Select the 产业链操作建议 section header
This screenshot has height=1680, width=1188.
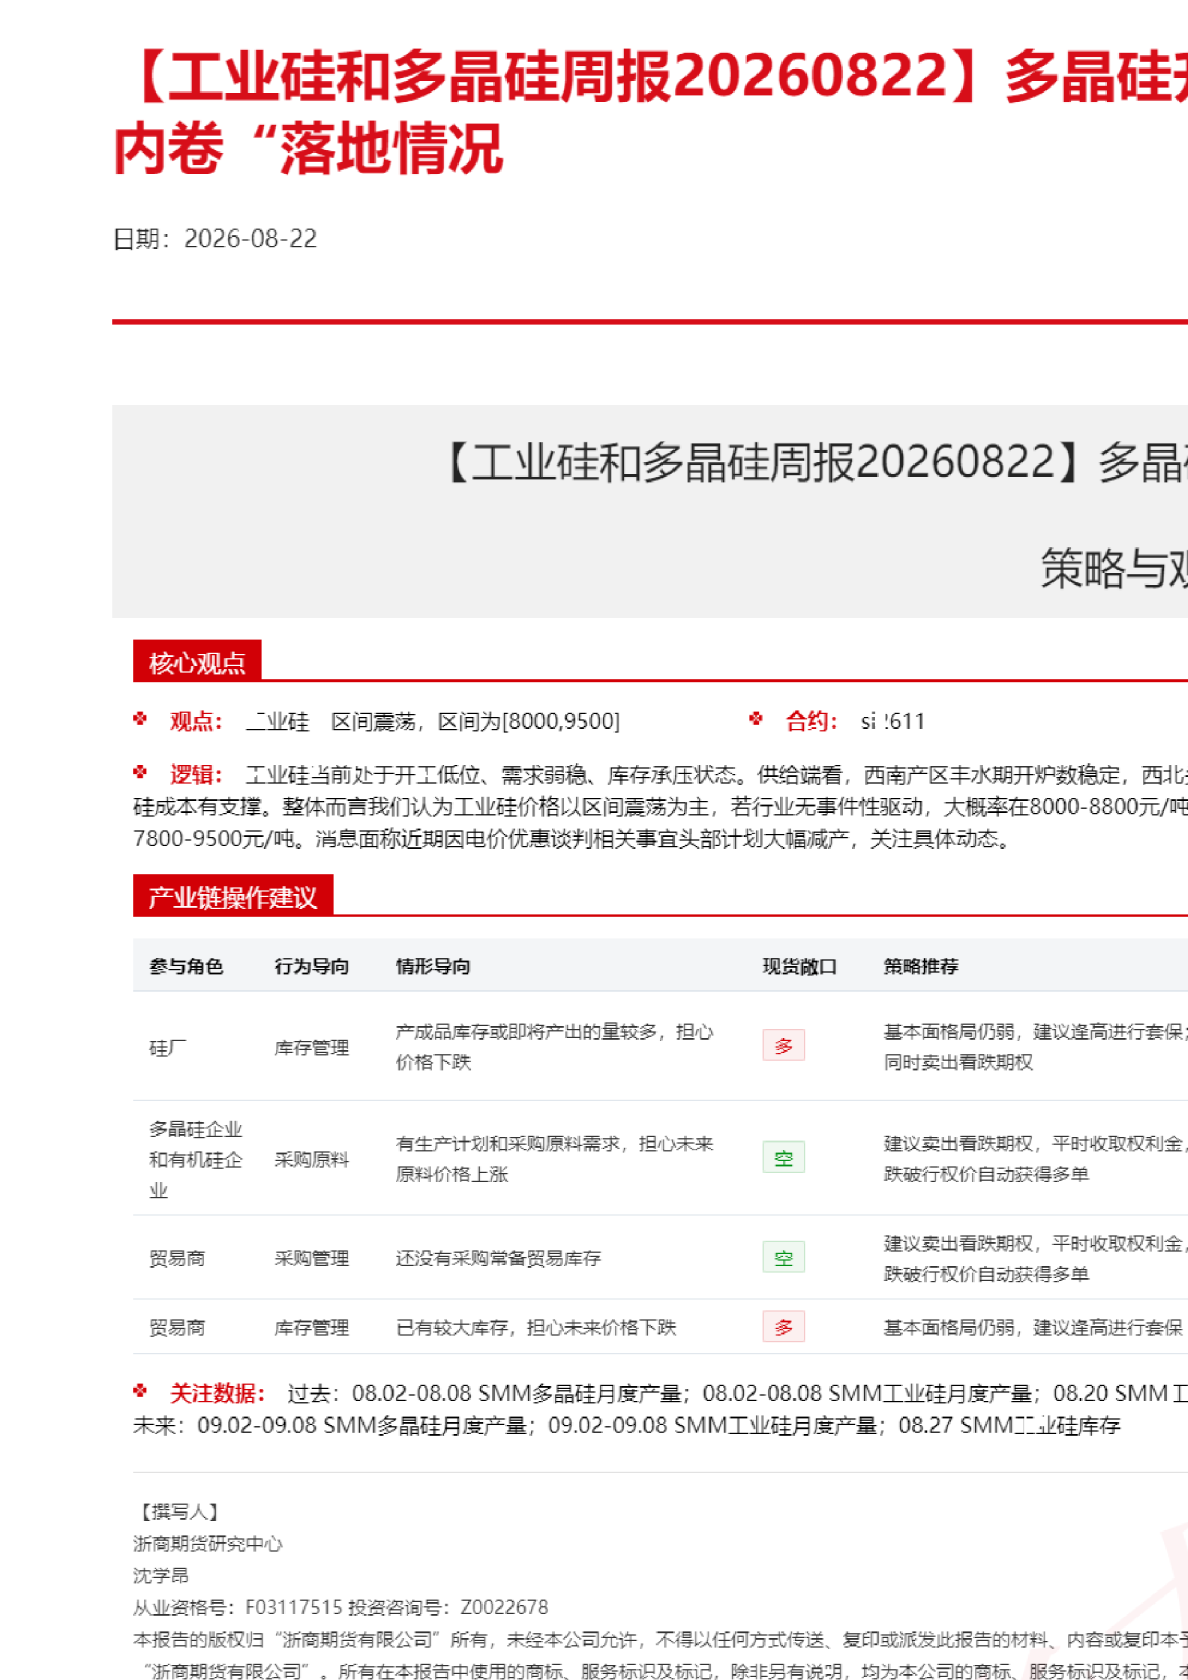[233, 897]
